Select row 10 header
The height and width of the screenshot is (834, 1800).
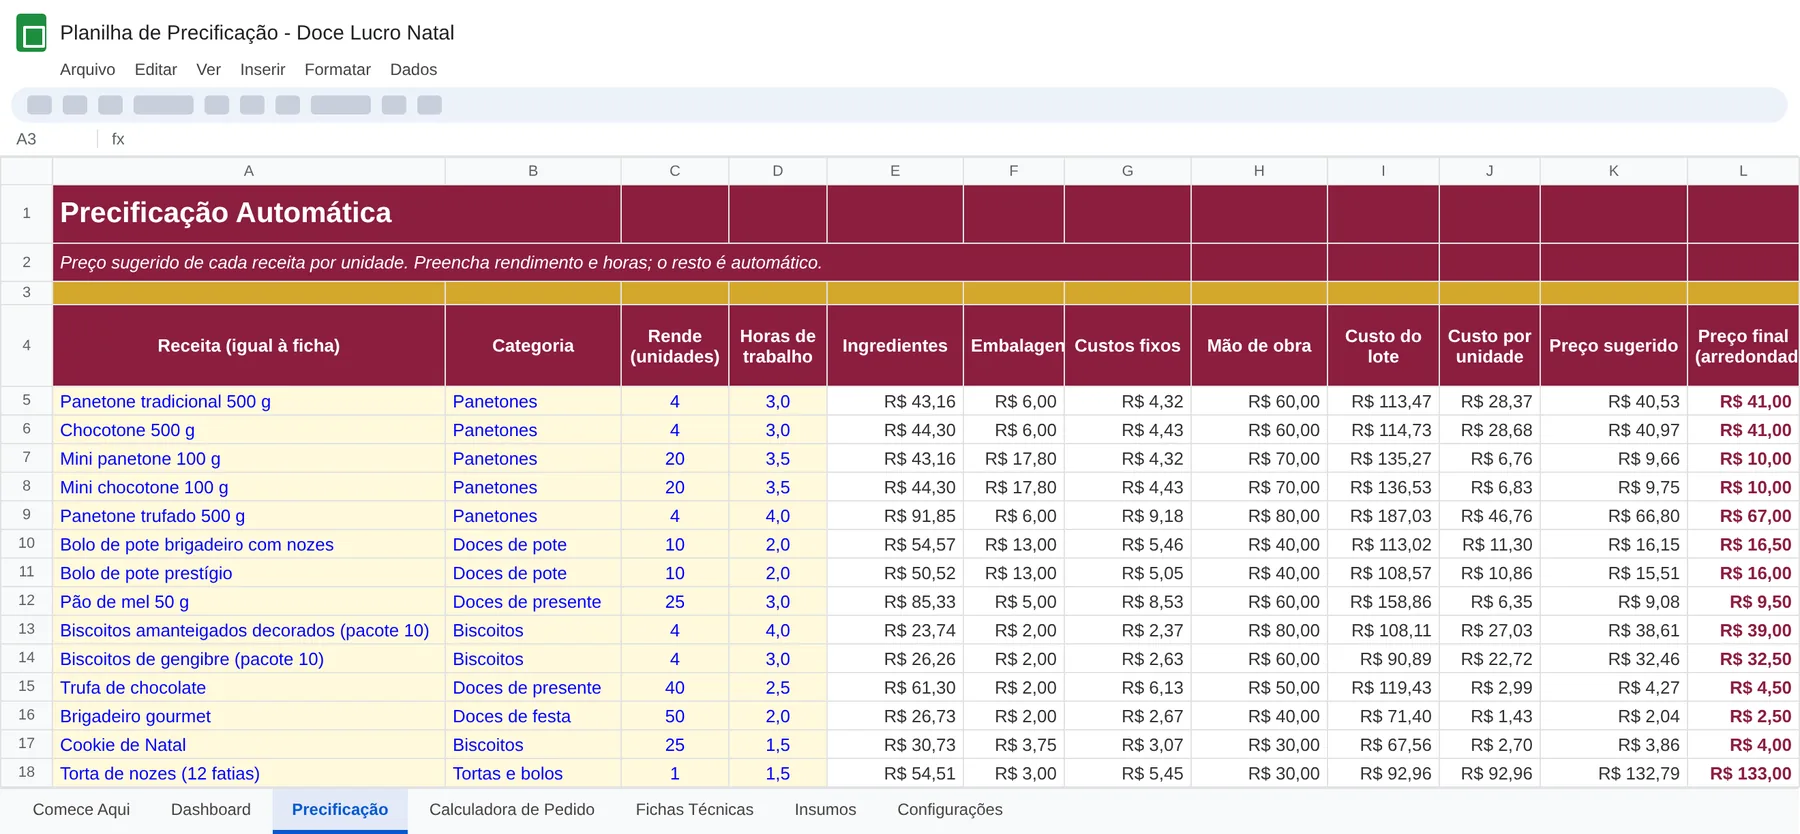pyautogui.click(x=26, y=544)
